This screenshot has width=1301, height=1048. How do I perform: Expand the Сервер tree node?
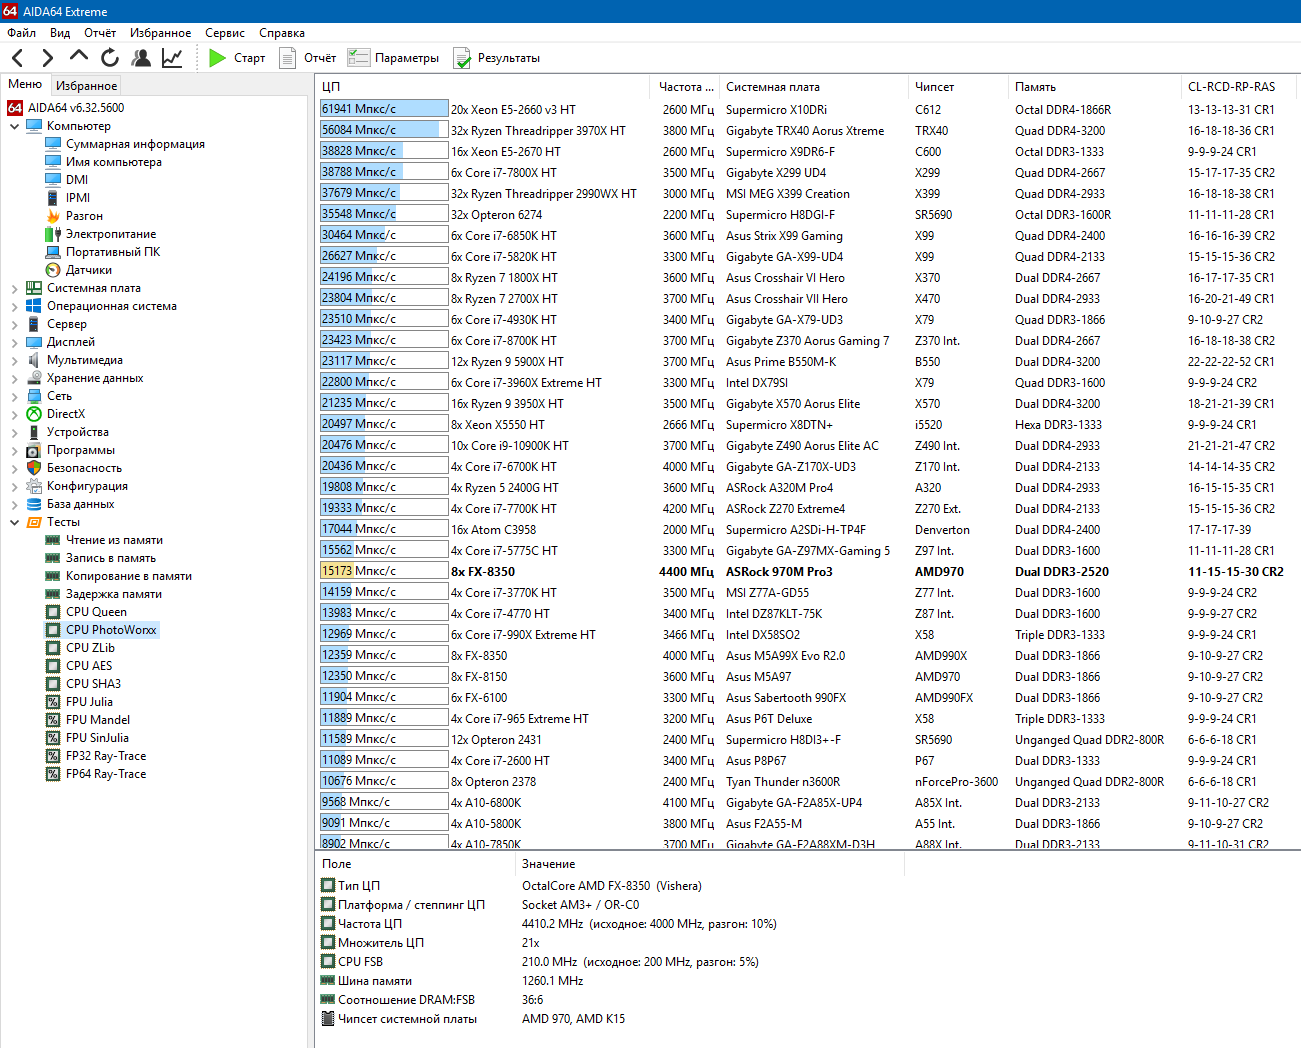[x=14, y=324]
